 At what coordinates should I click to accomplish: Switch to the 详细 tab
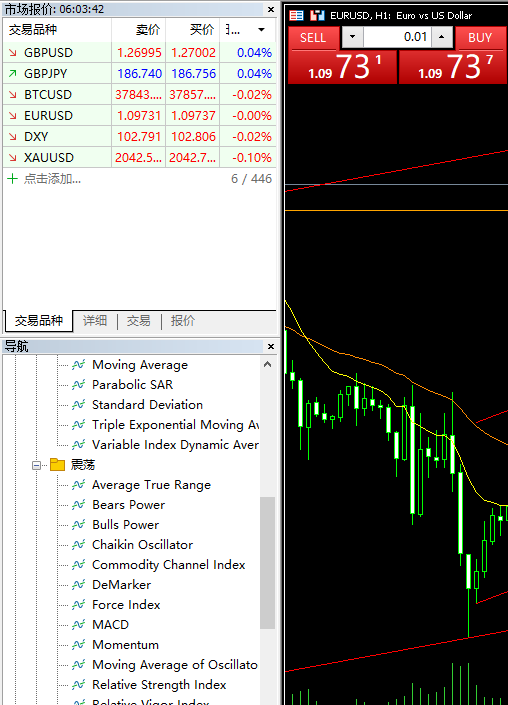[x=95, y=321]
